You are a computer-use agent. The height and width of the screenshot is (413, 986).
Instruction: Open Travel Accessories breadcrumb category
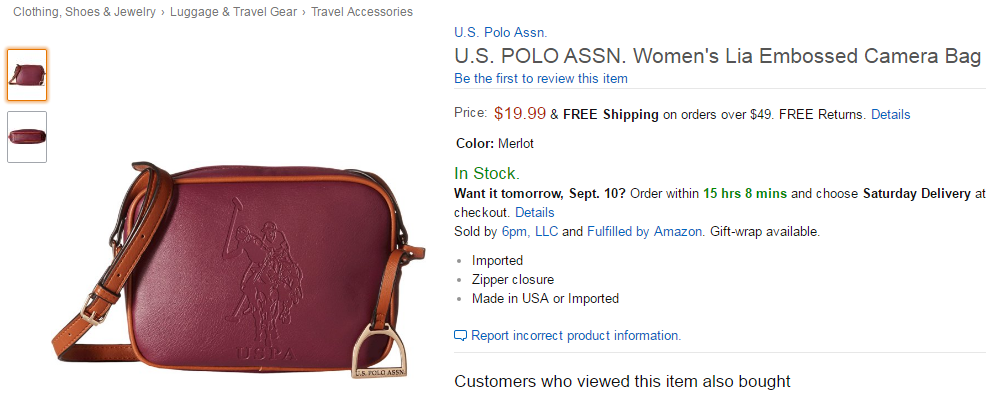pos(362,11)
